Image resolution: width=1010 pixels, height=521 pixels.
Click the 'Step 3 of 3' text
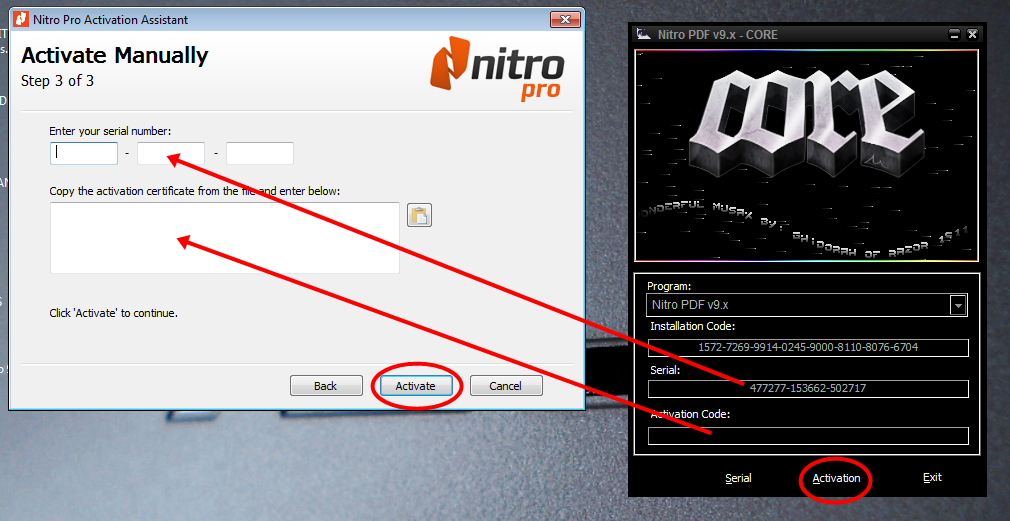coord(57,82)
